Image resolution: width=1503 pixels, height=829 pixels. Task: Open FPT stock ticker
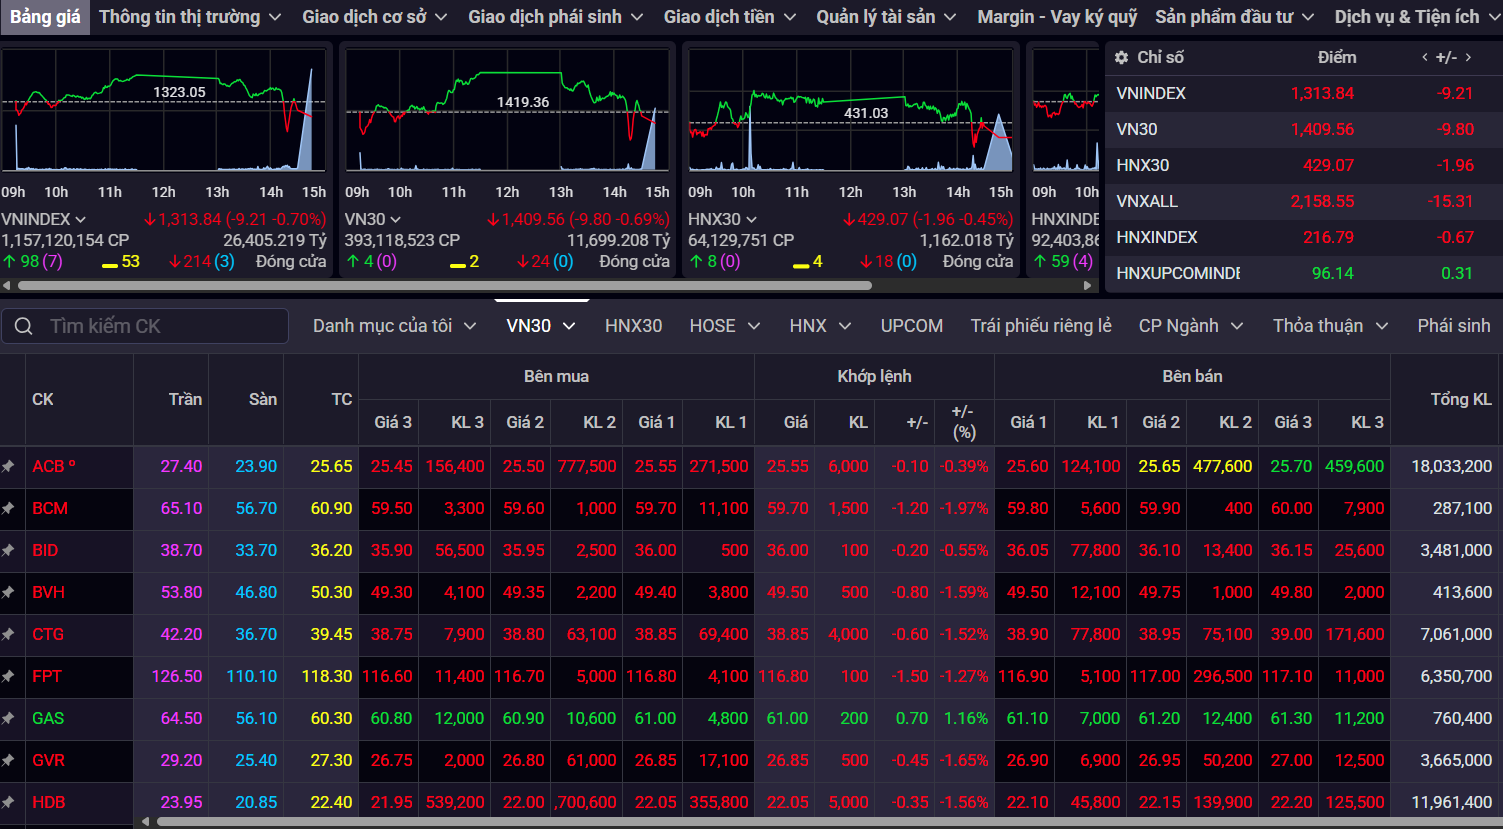click(x=47, y=676)
